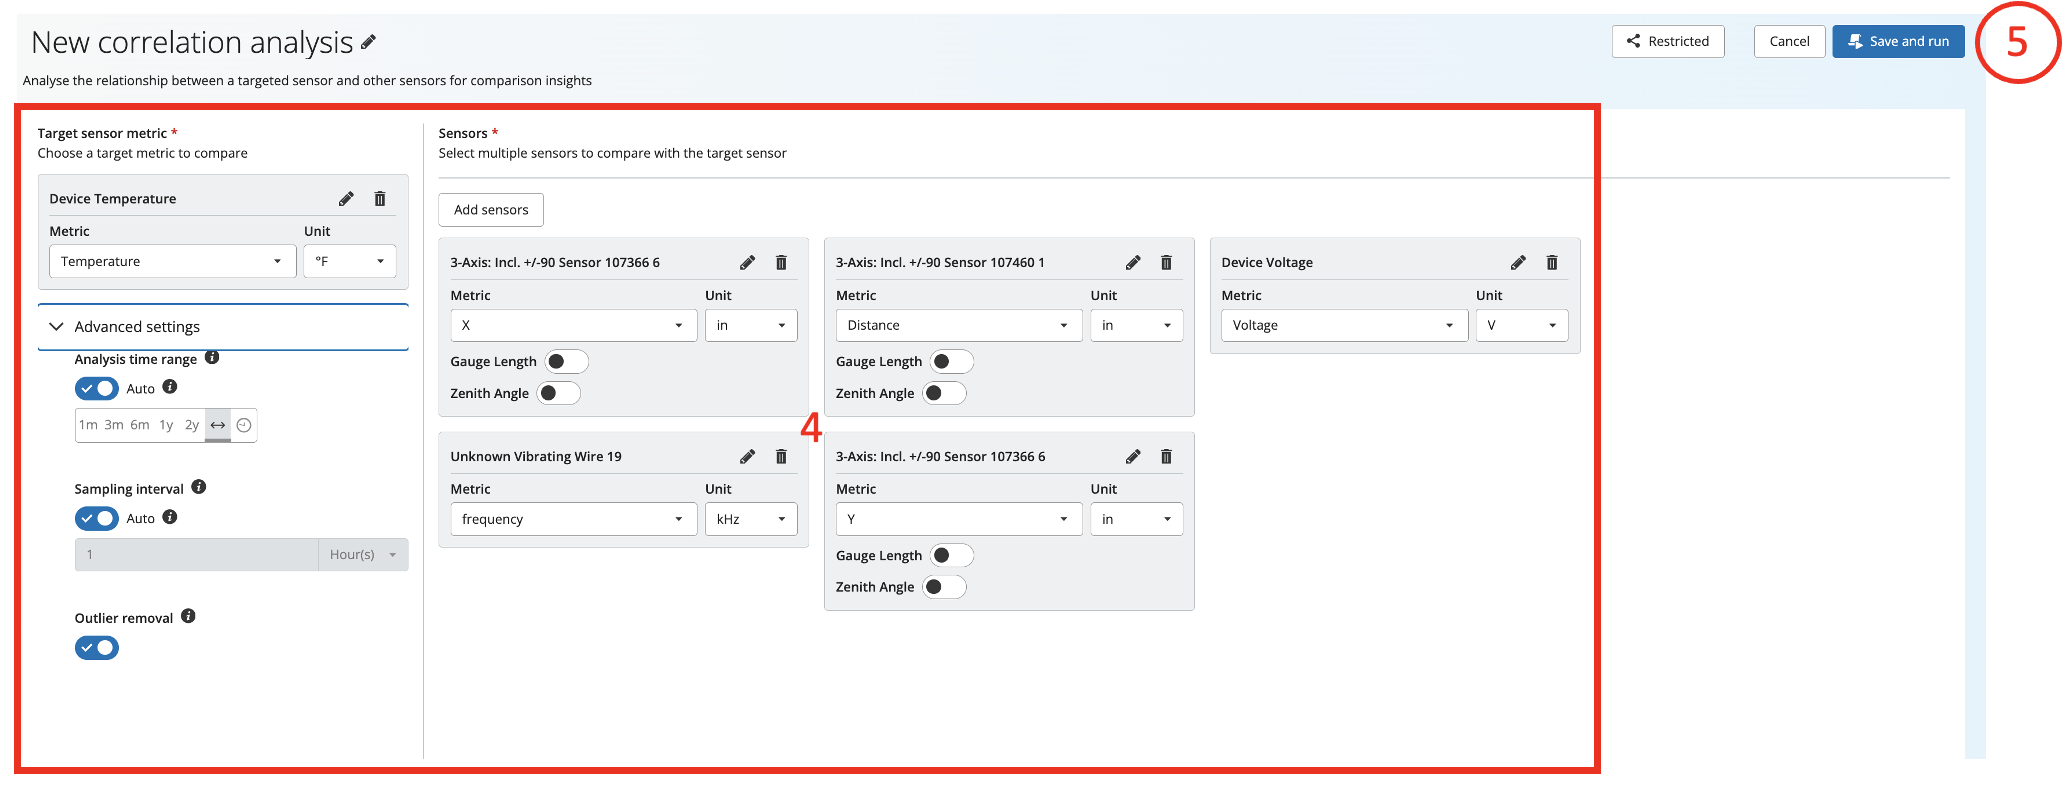Edit the Unknown Vibrating Wire 19 card
The width and height of the screenshot is (2072, 788).
747,457
